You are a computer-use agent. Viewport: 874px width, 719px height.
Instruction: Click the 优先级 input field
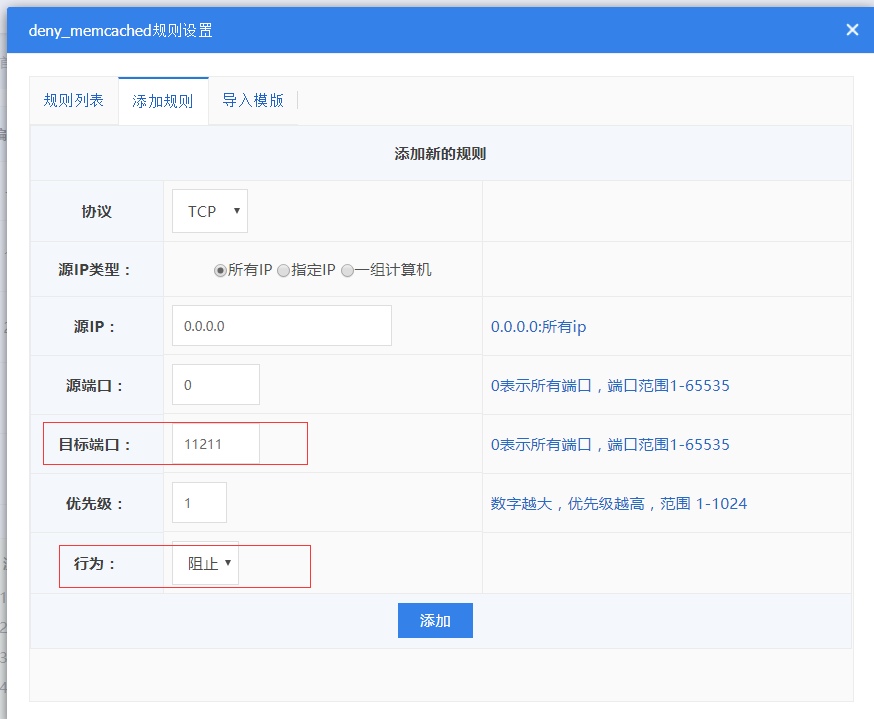pos(199,503)
